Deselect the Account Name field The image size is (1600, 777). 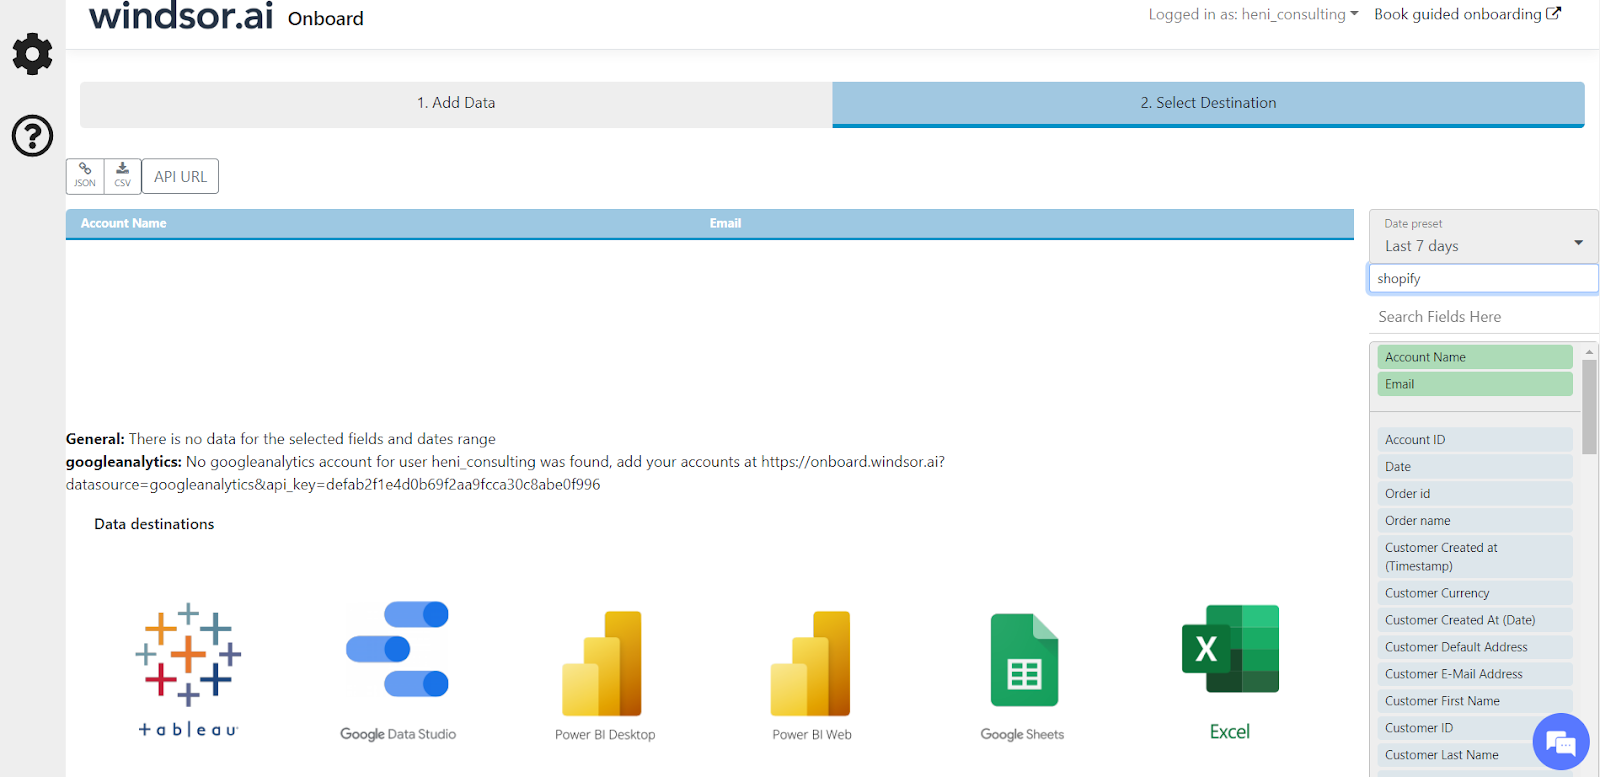(1474, 357)
